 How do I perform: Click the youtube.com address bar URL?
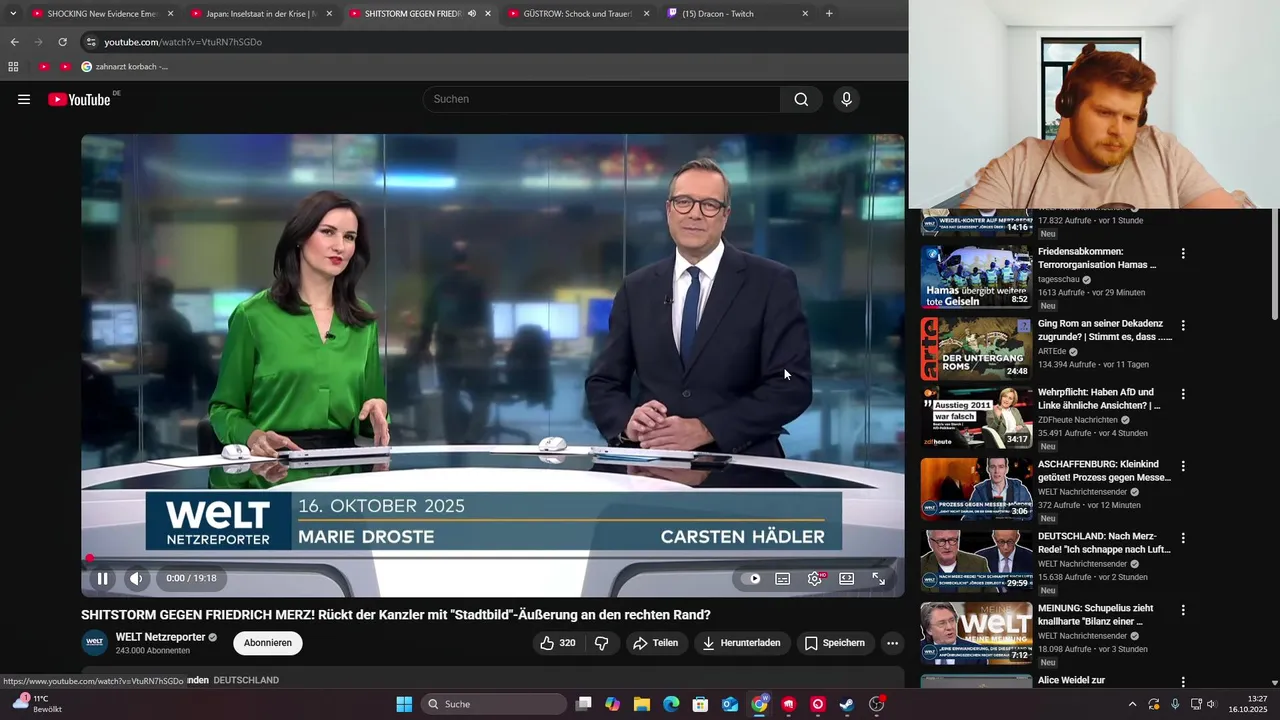(x=183, y=42)
